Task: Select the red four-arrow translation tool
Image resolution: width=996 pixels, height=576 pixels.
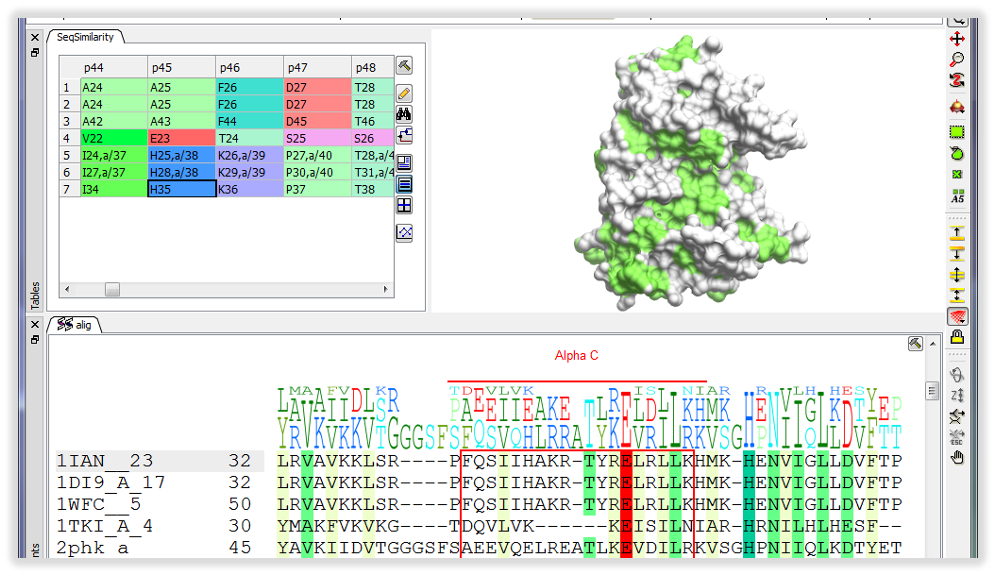Action: 957,39
